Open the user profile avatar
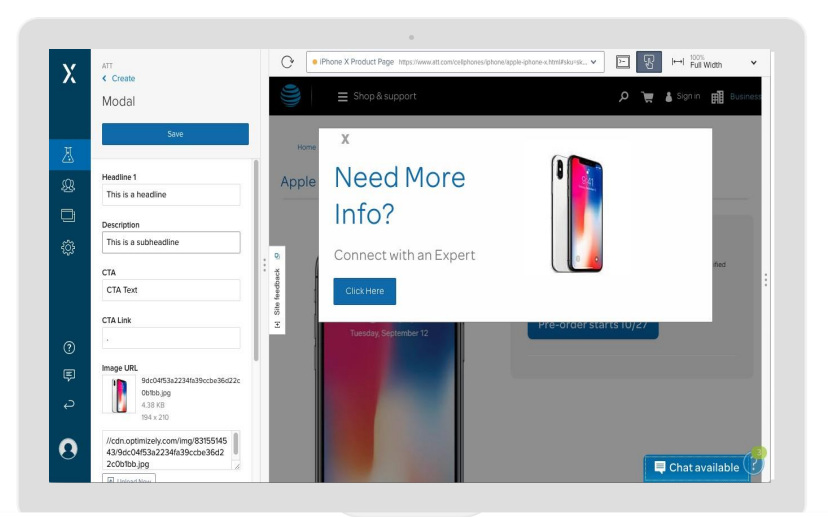Image resolution: width=828 pixels, height=517 pixels. [68, 449]
